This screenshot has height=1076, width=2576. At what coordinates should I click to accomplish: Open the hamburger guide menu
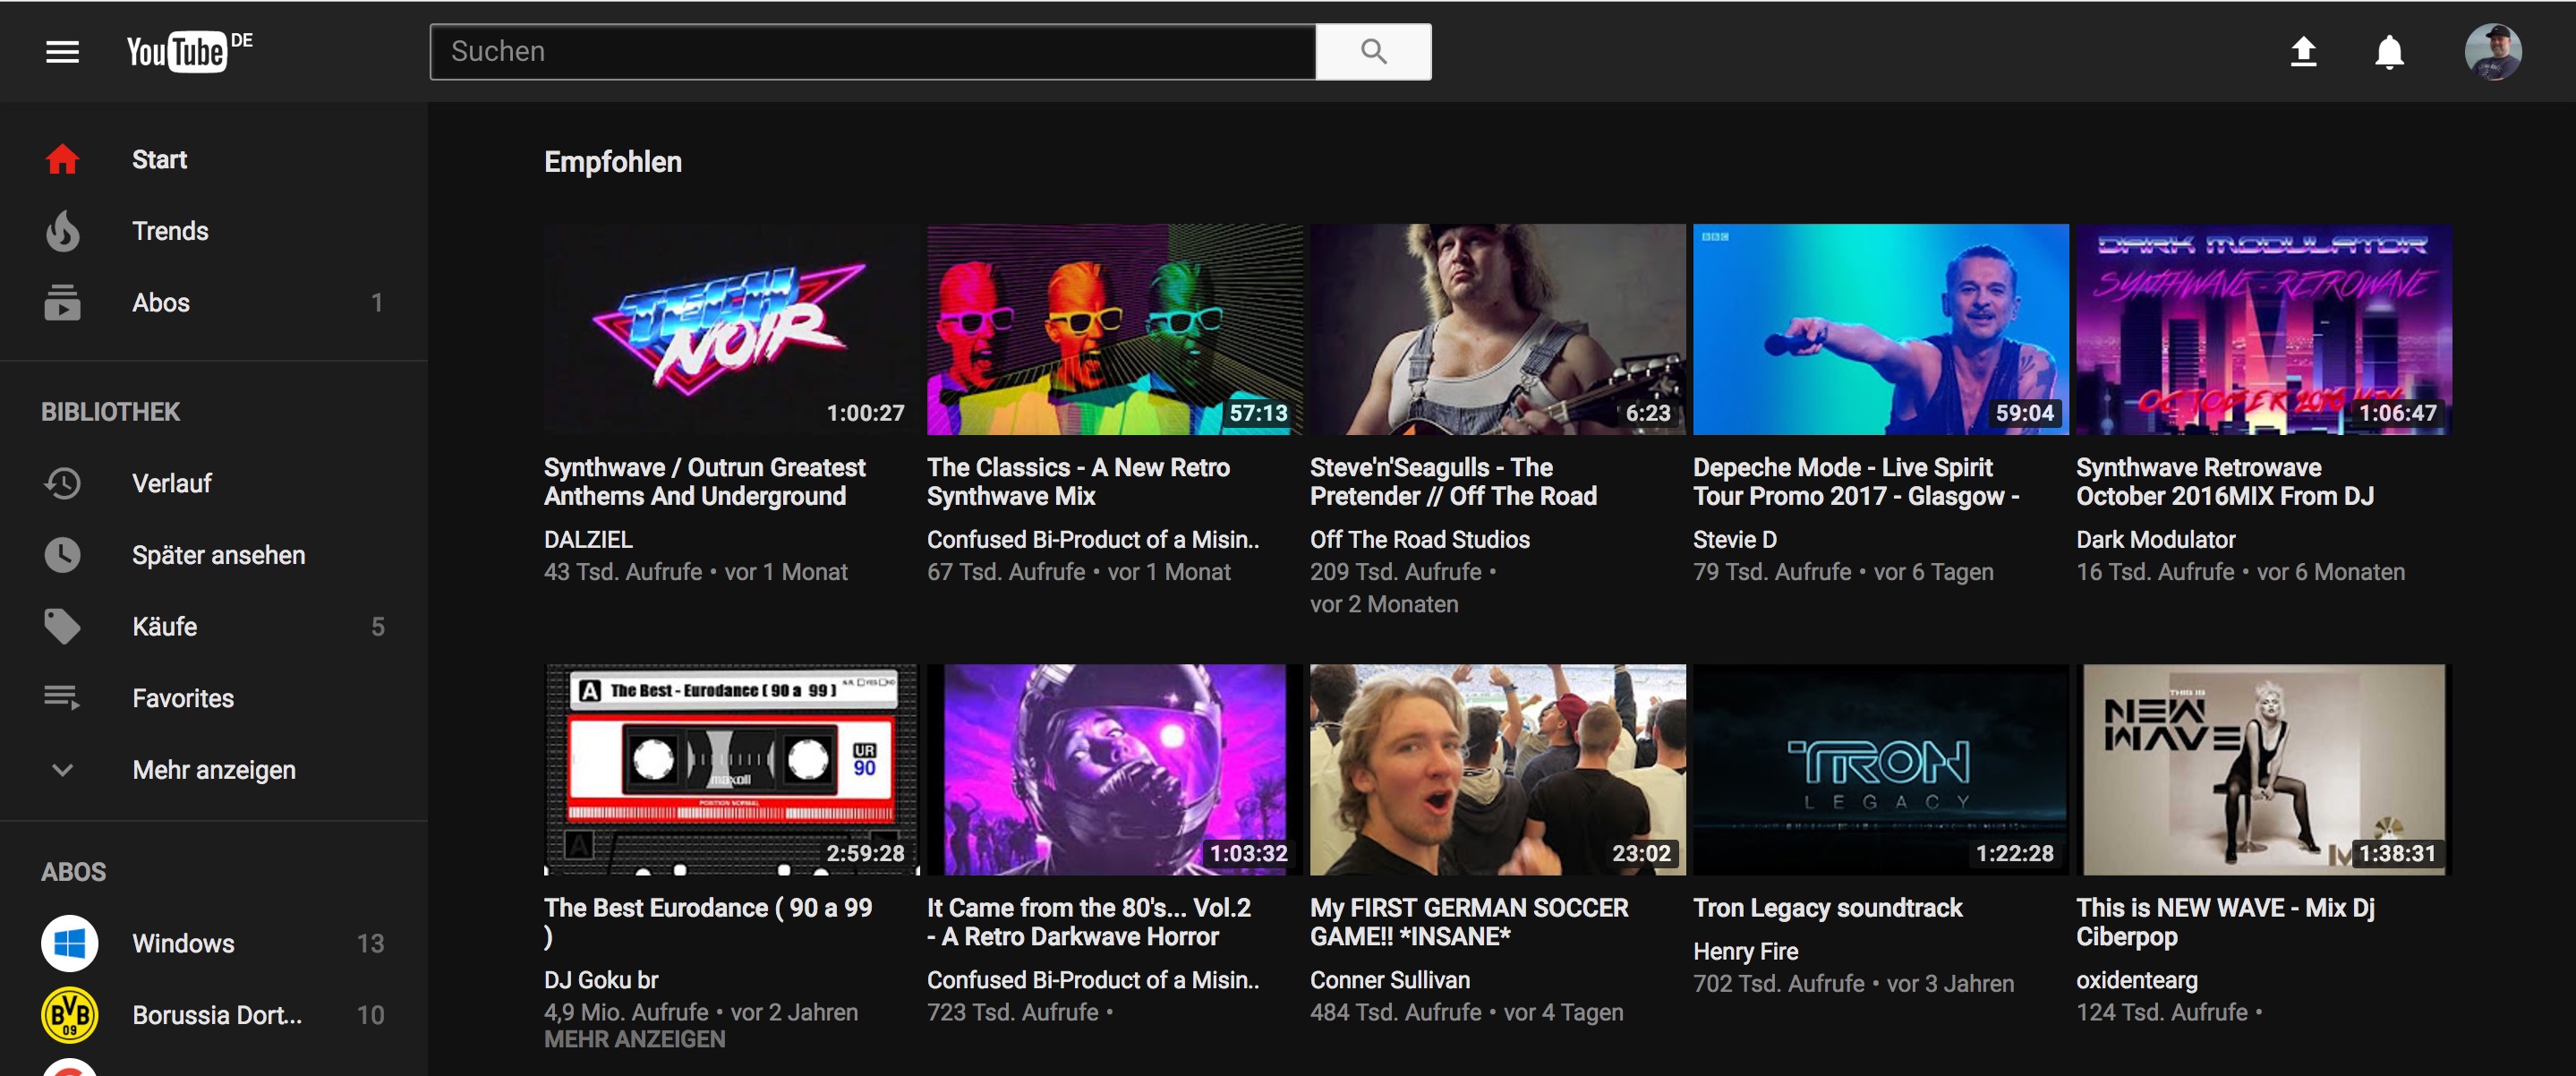(62, 51)
